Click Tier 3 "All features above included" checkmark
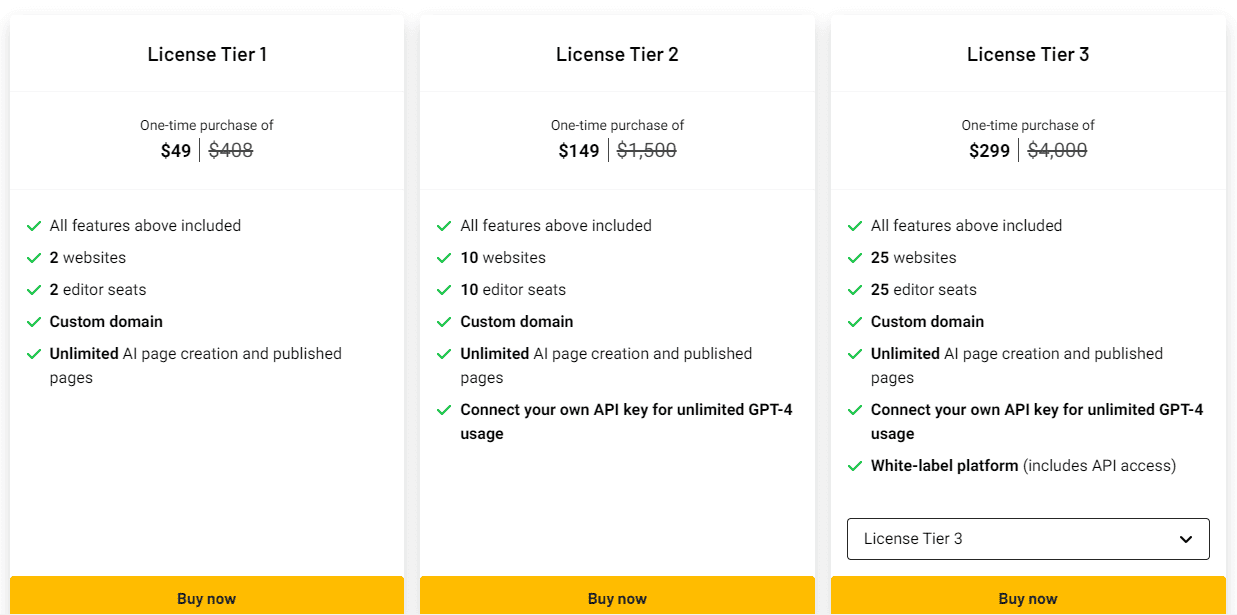 click(855, 226)
